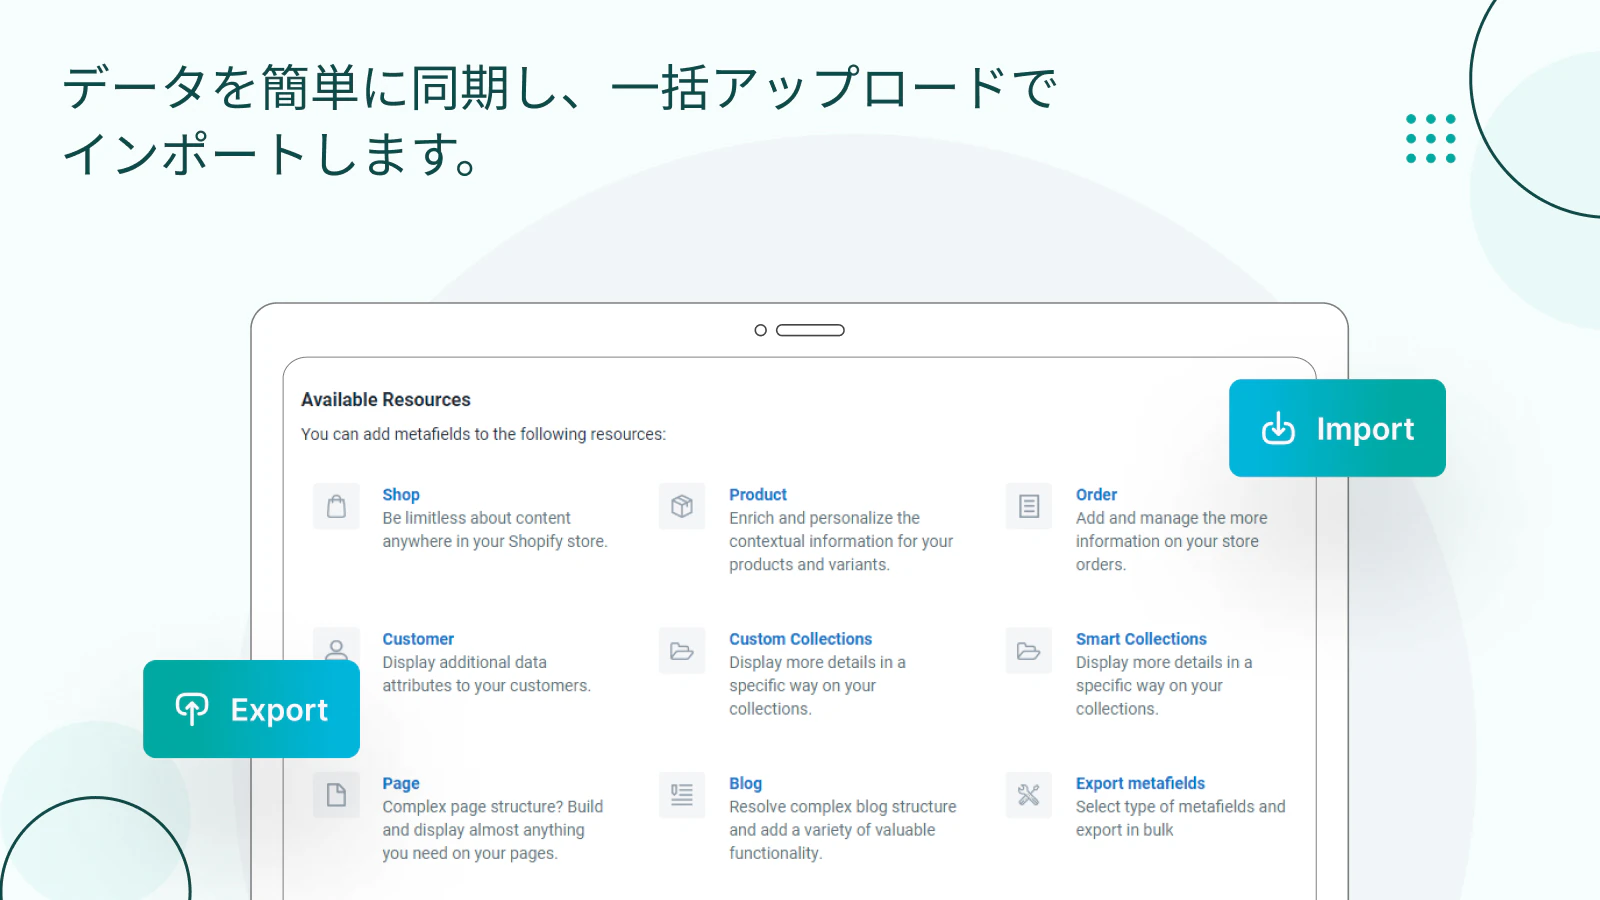The width and height of the screenshot is (1600, 900).
Task: Open the Order resource link
Action: click(x=1096, y=494)
